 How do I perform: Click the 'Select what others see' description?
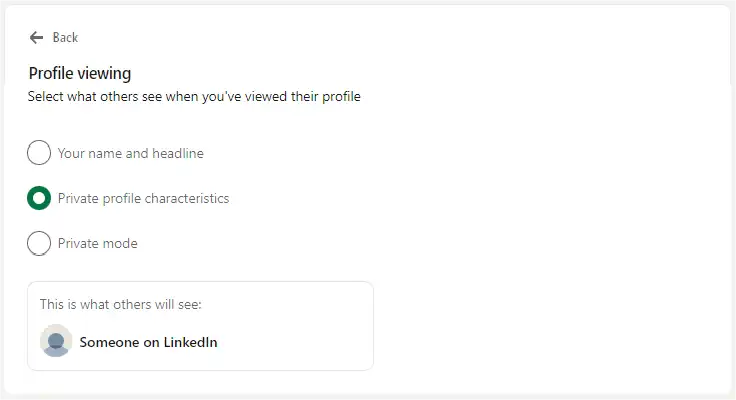click(x=194, y=97)
